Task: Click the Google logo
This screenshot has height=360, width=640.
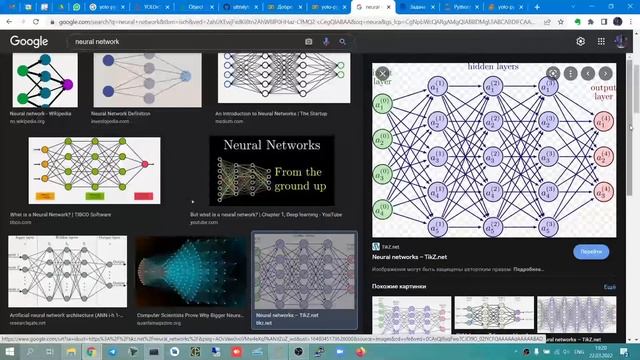Action: pyautogui.click(x=29, y=41)
